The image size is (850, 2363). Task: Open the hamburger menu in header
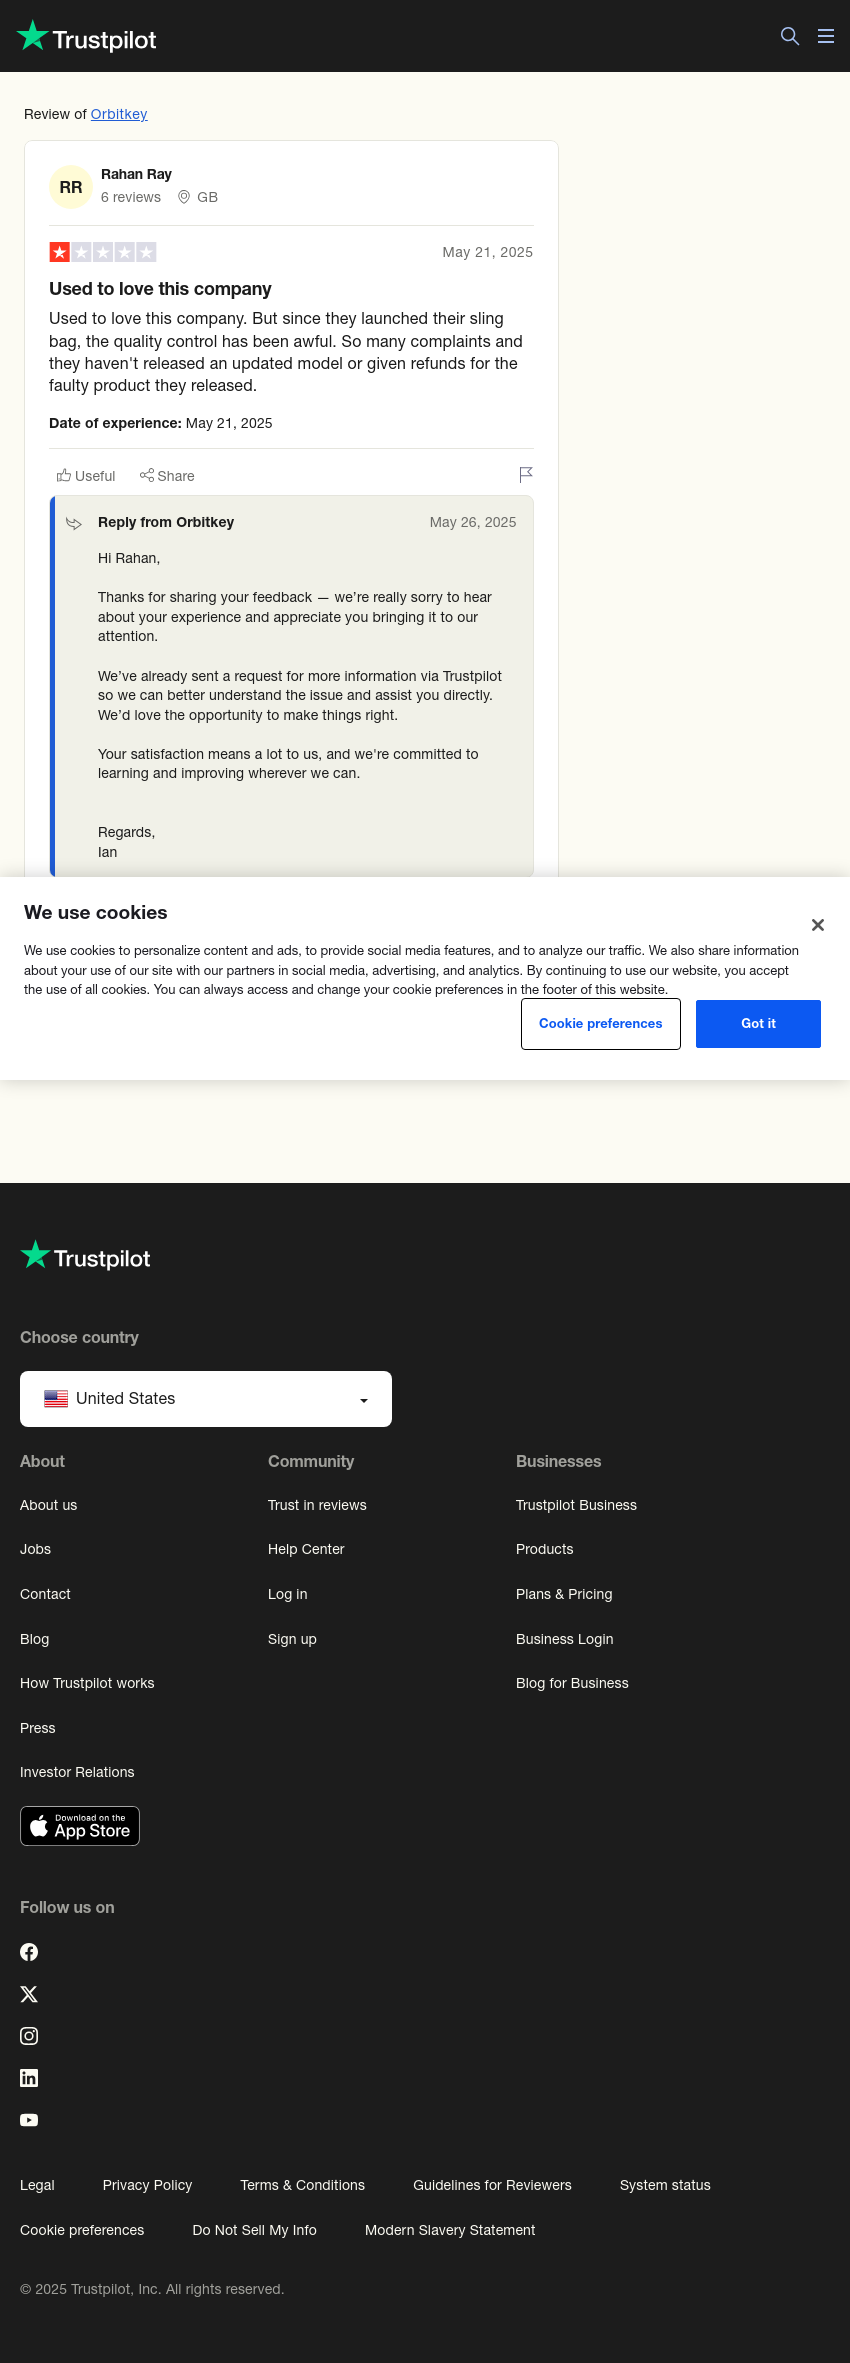826,36
